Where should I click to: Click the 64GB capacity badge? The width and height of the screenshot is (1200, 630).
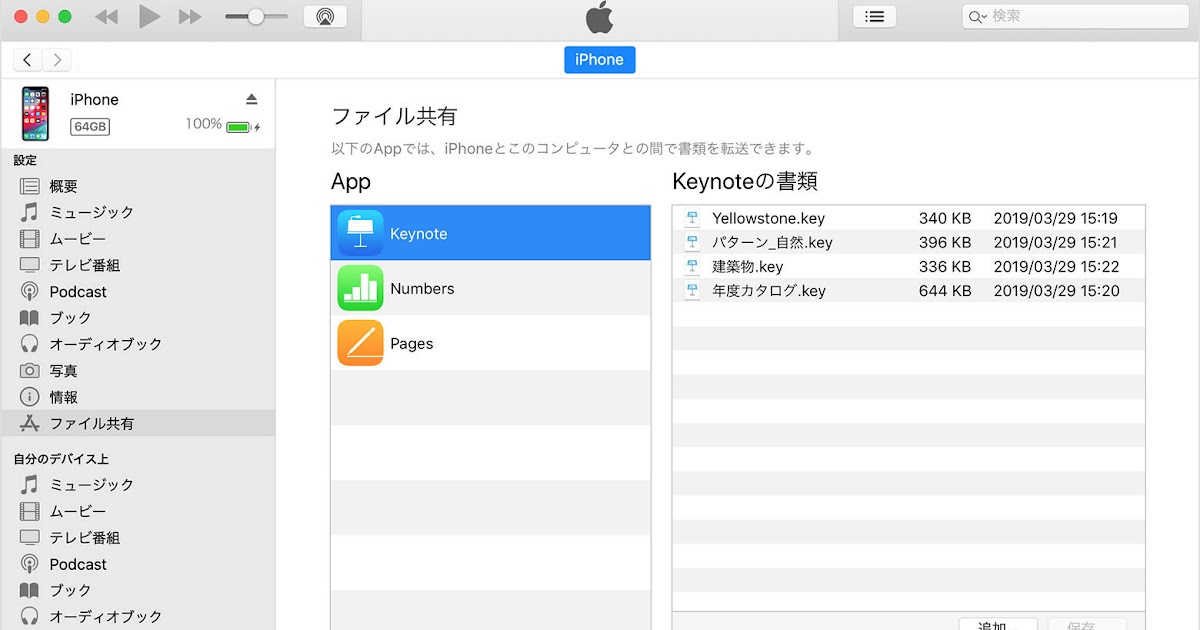[90, 127]
